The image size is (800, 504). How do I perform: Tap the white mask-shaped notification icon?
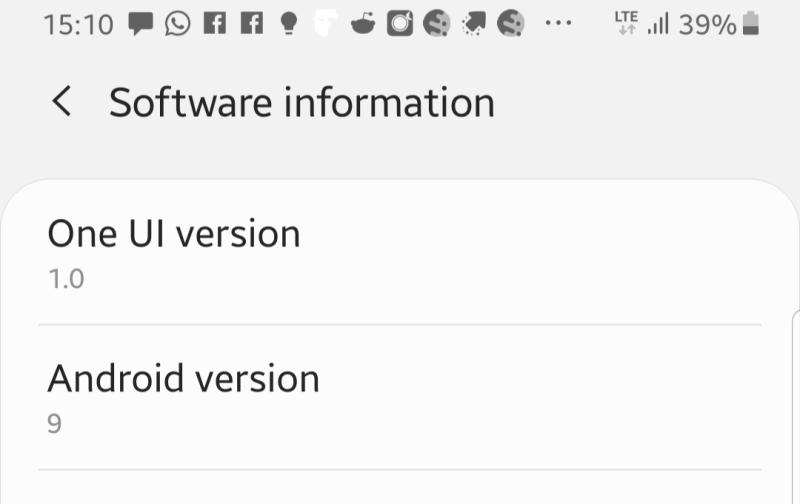tap(326, 23)
